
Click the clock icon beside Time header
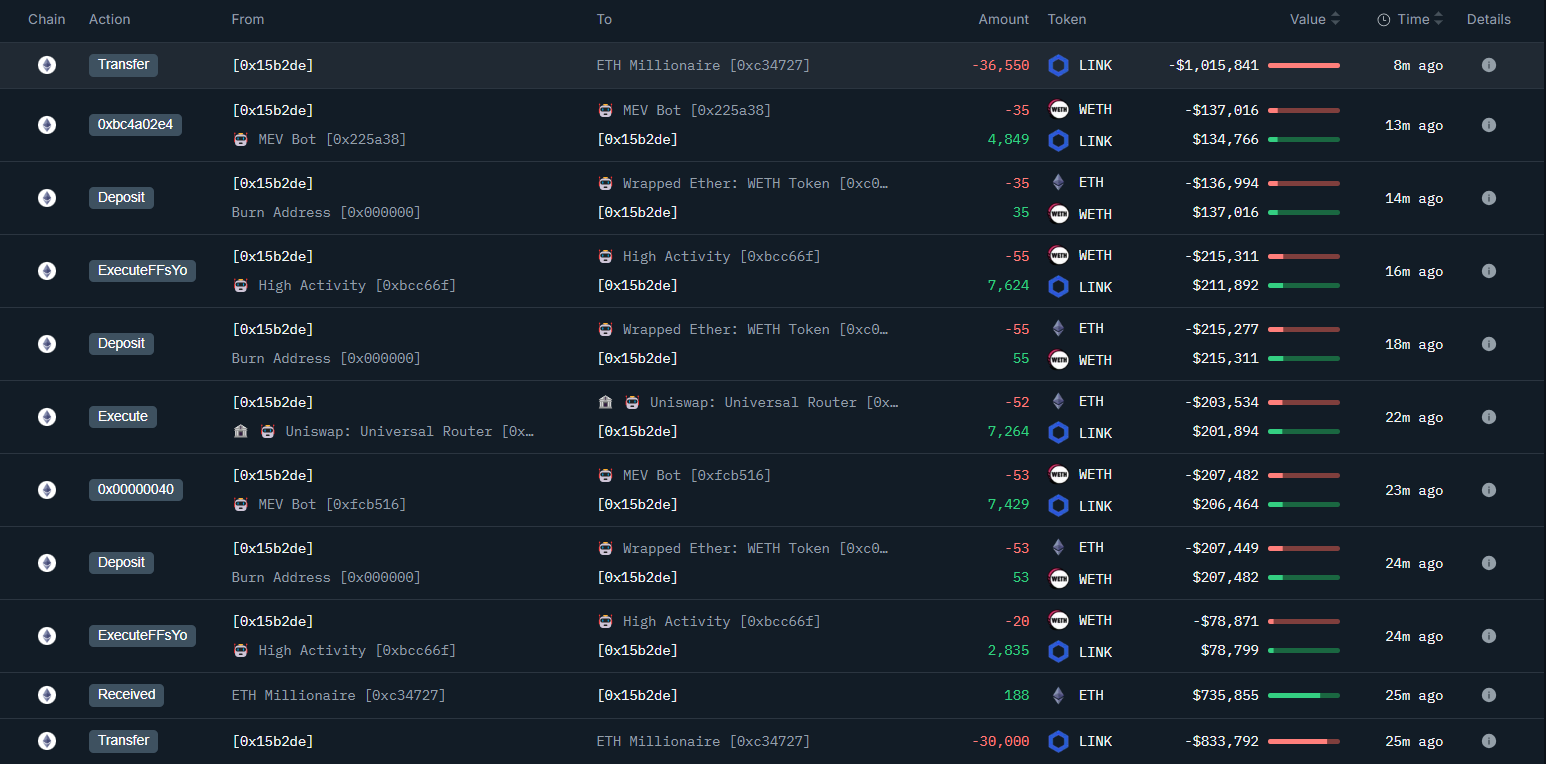tap(1383, 20)
